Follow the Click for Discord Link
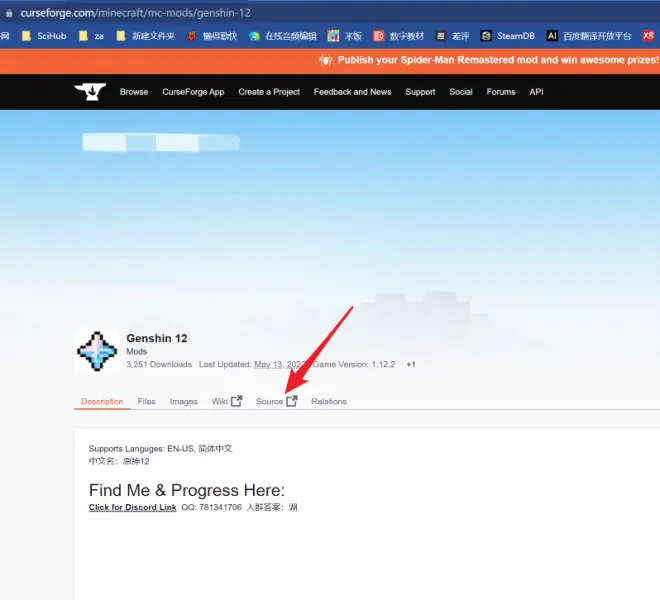This screenshot has width=660, height=600. coord(132,507)
